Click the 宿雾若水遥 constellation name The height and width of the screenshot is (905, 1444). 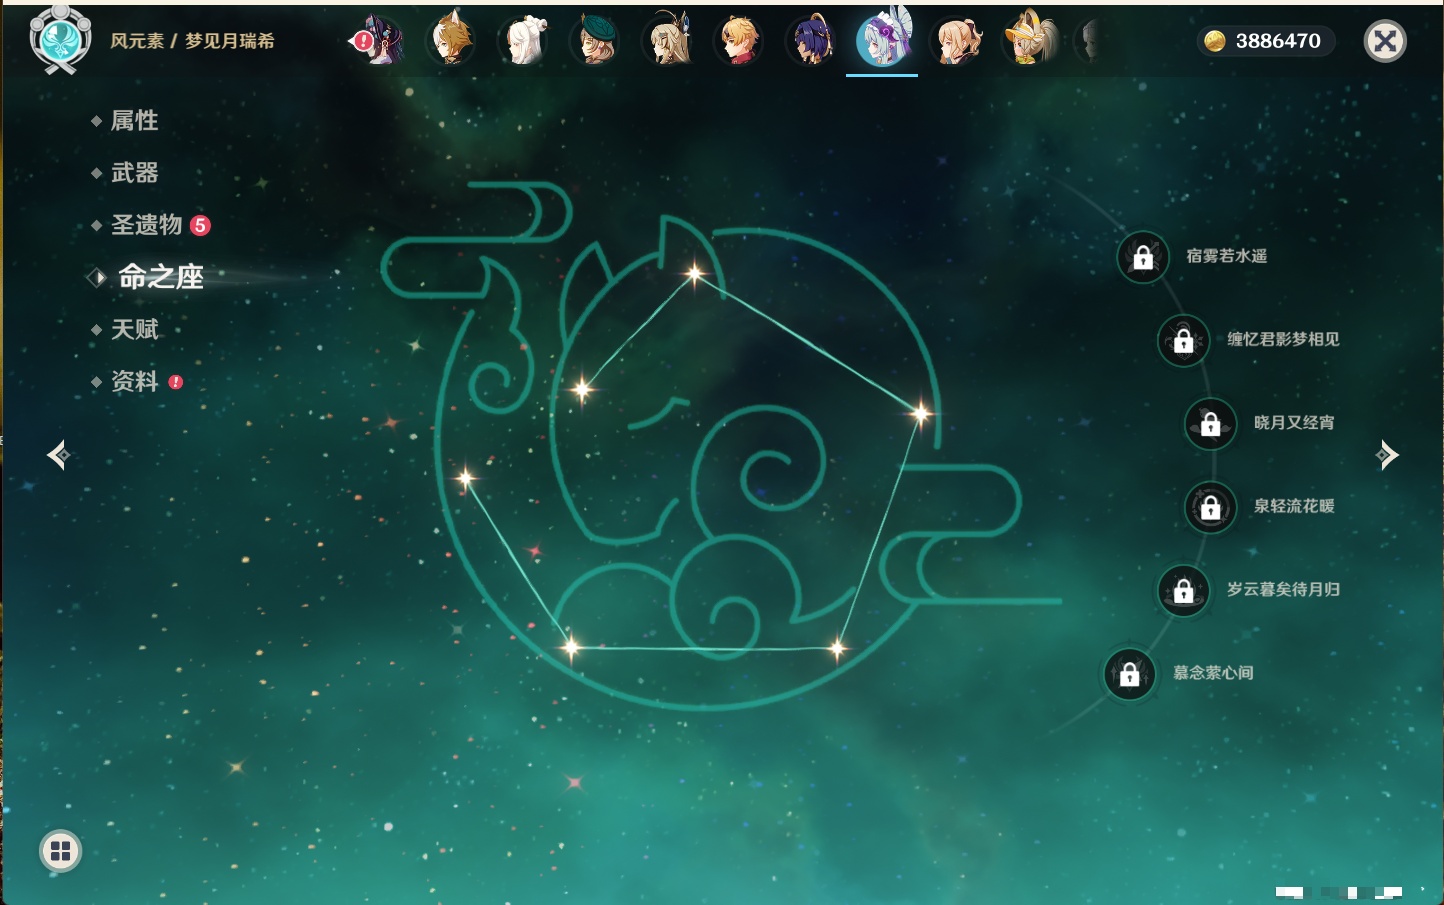tap(1227, 256)
